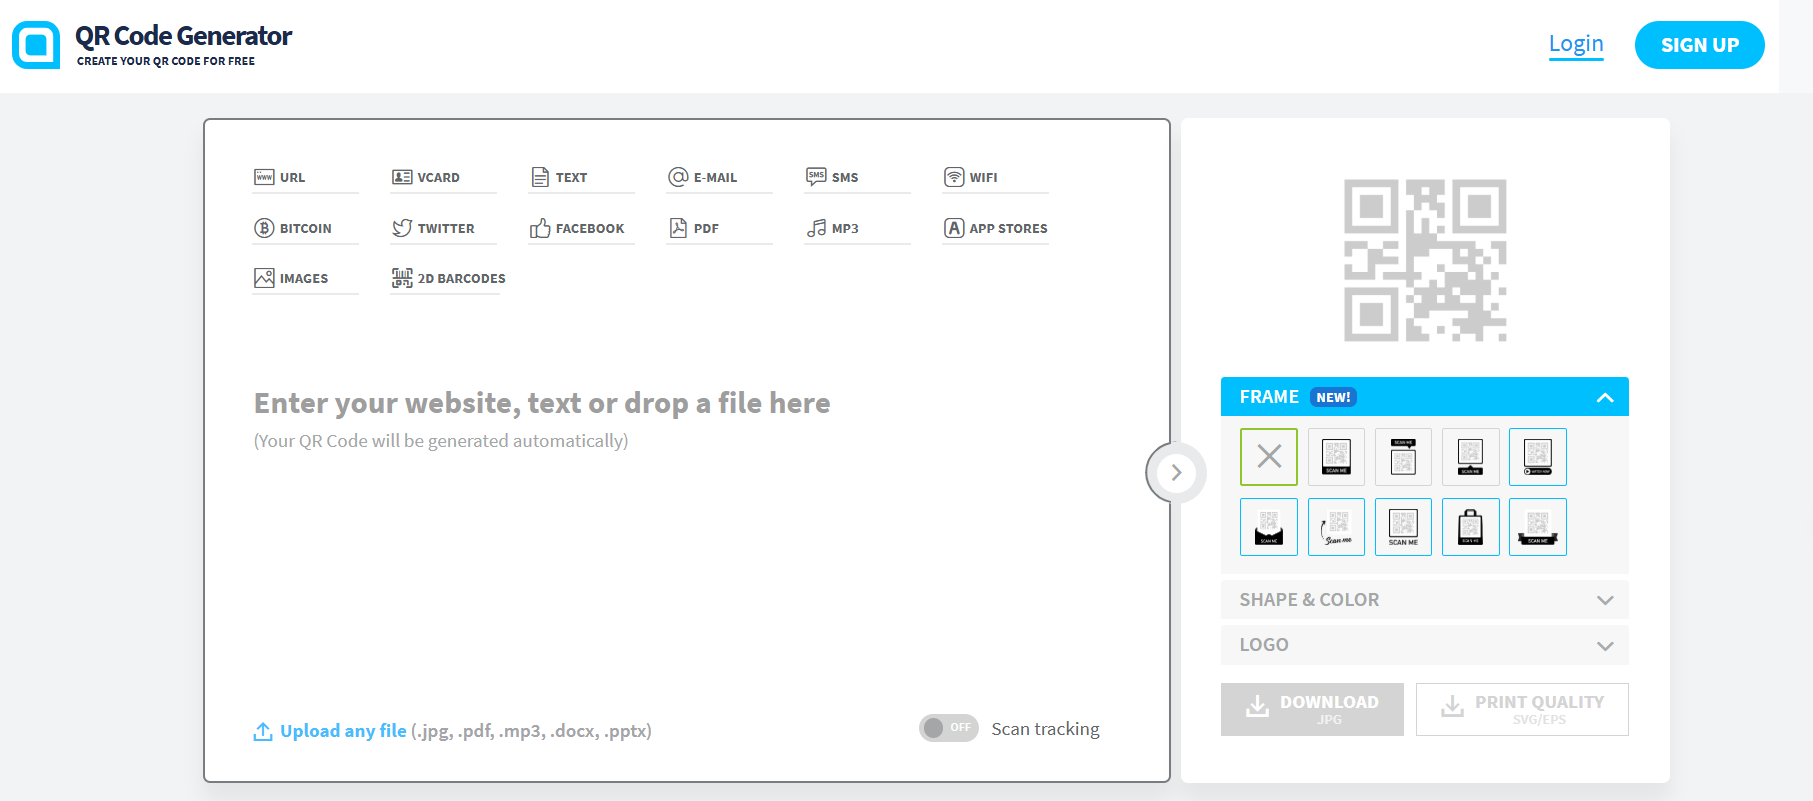
Task: Pick the TWITTER QR code option
Action: pos(443,228)
